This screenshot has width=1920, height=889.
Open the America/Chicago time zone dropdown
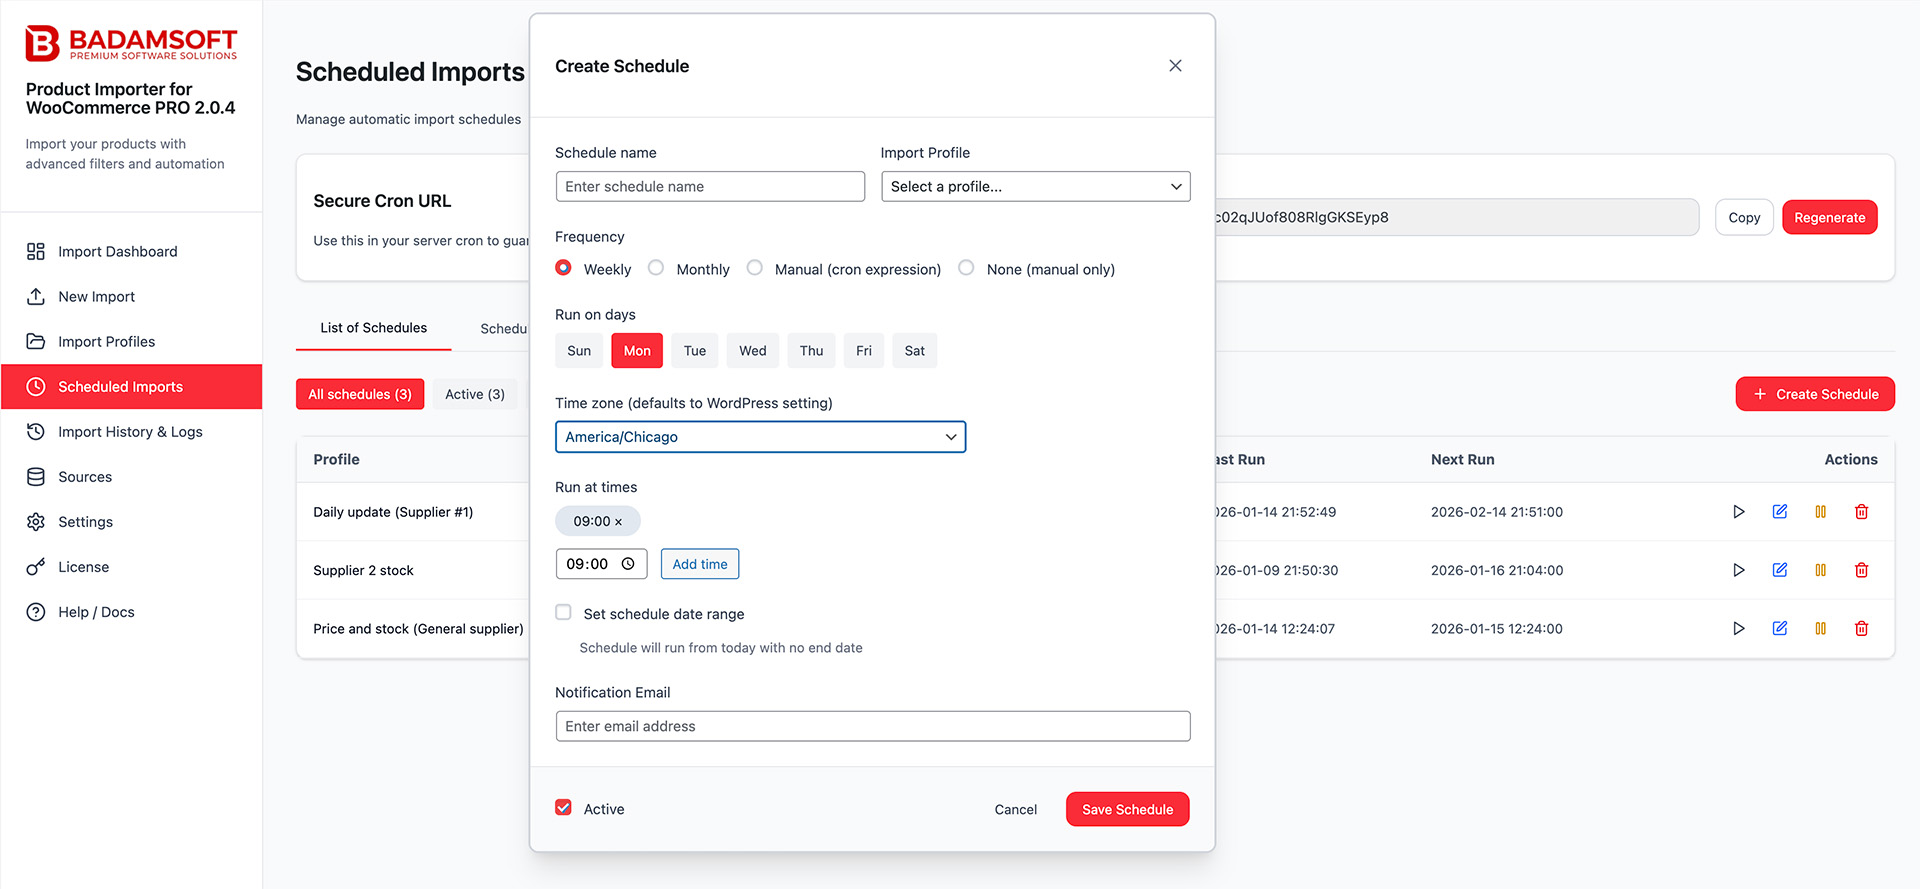point(761,437)
